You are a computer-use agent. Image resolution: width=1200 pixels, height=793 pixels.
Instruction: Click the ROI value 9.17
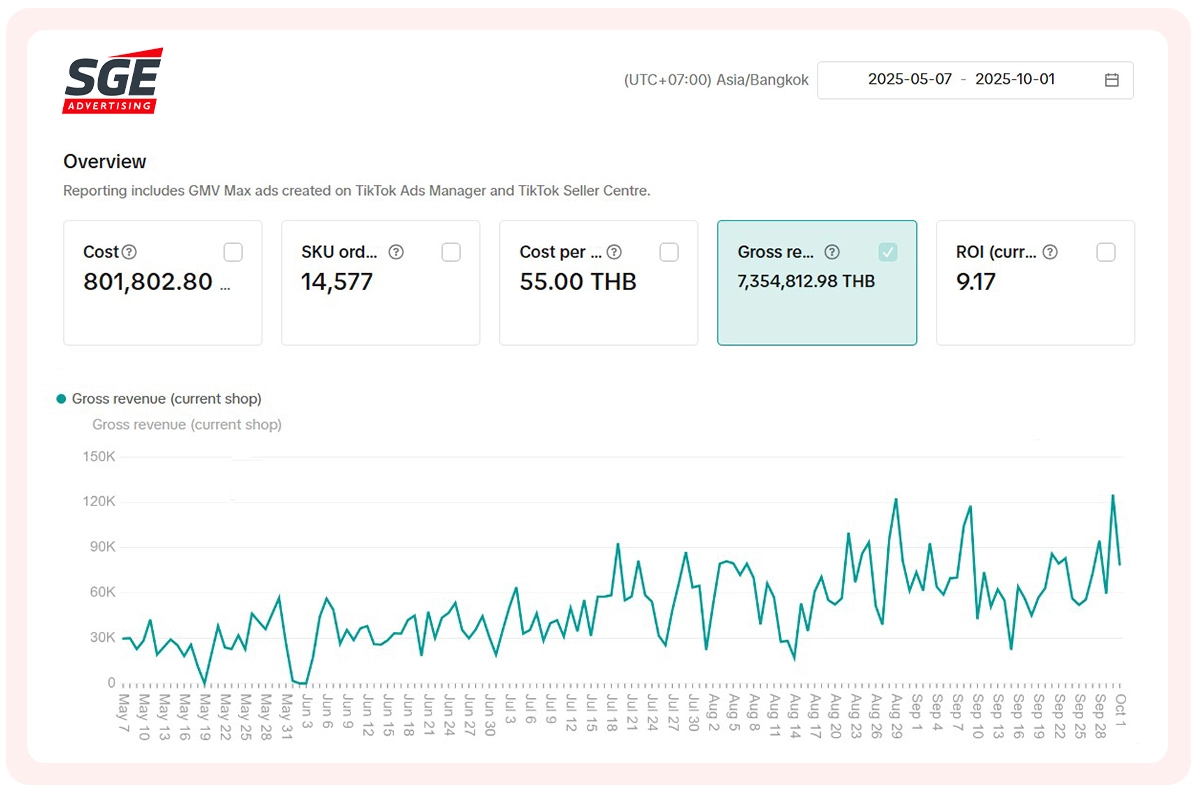[976, 282]
